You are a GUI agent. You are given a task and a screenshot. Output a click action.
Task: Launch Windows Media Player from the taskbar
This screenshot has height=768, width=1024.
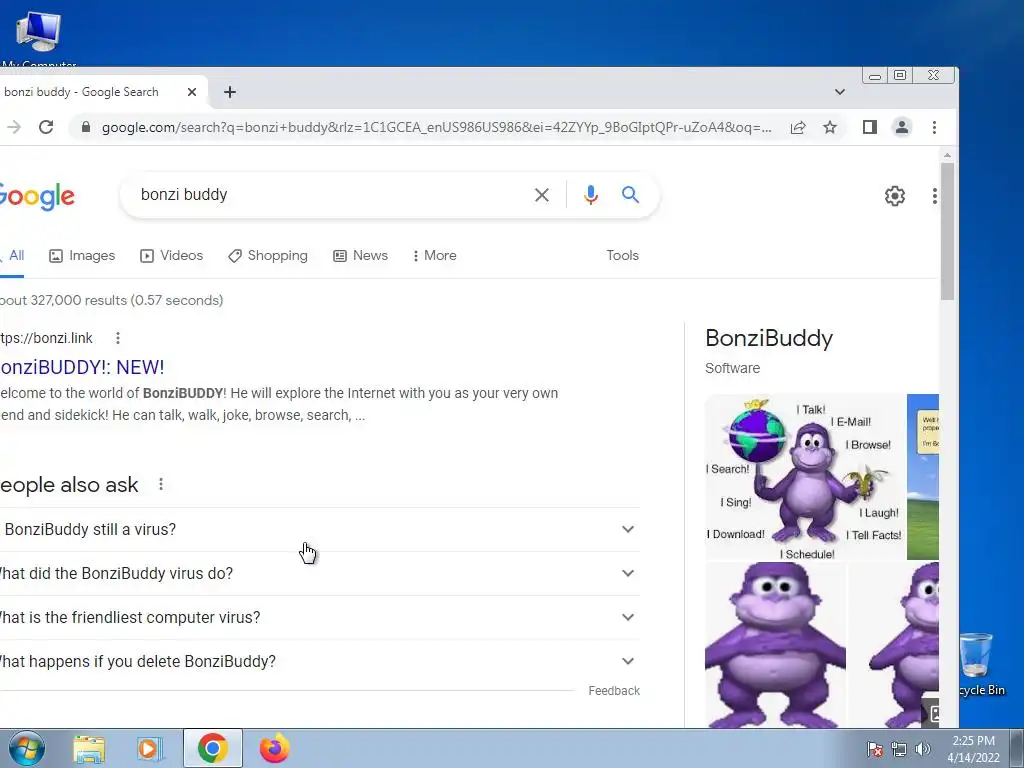click(x=150, y=749)
